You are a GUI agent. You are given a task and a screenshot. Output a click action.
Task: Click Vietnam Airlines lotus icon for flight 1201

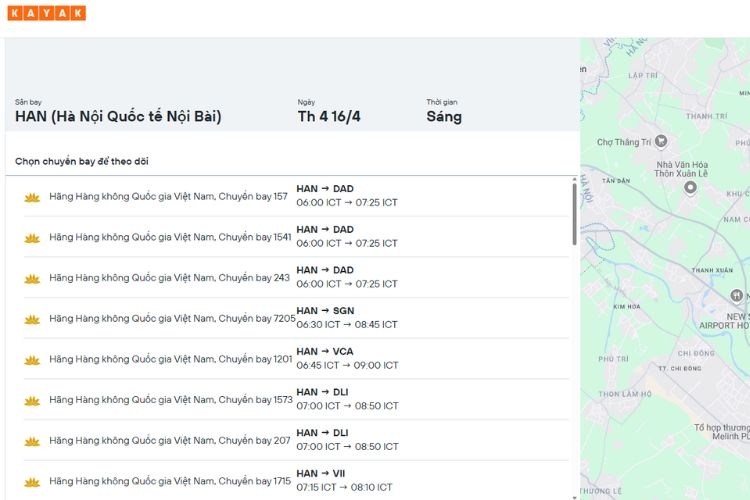coord(32,360)
